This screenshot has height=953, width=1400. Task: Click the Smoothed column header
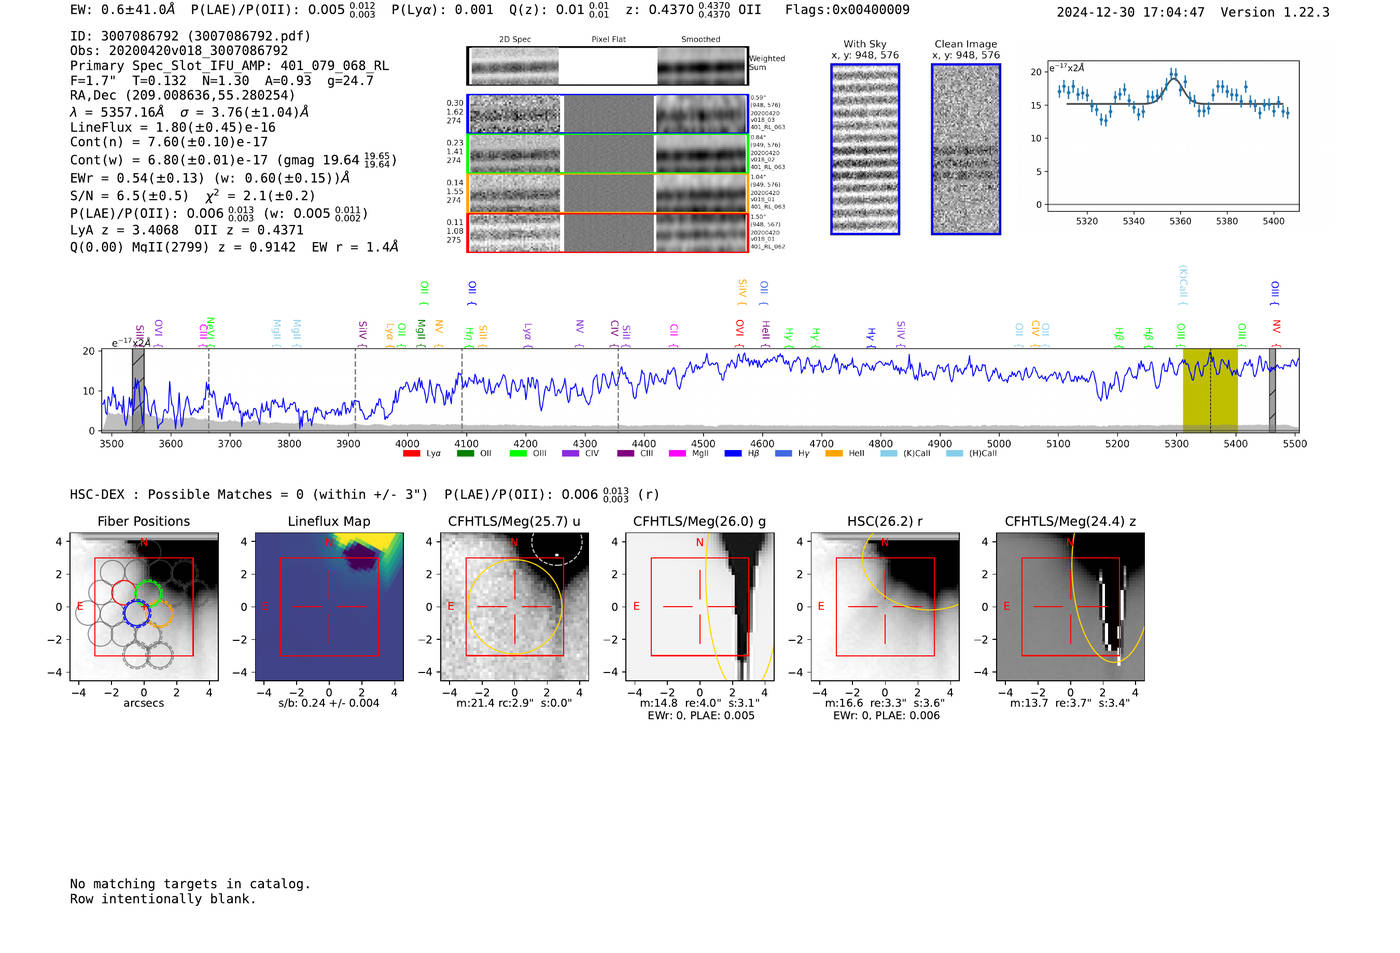click(701, 40)
